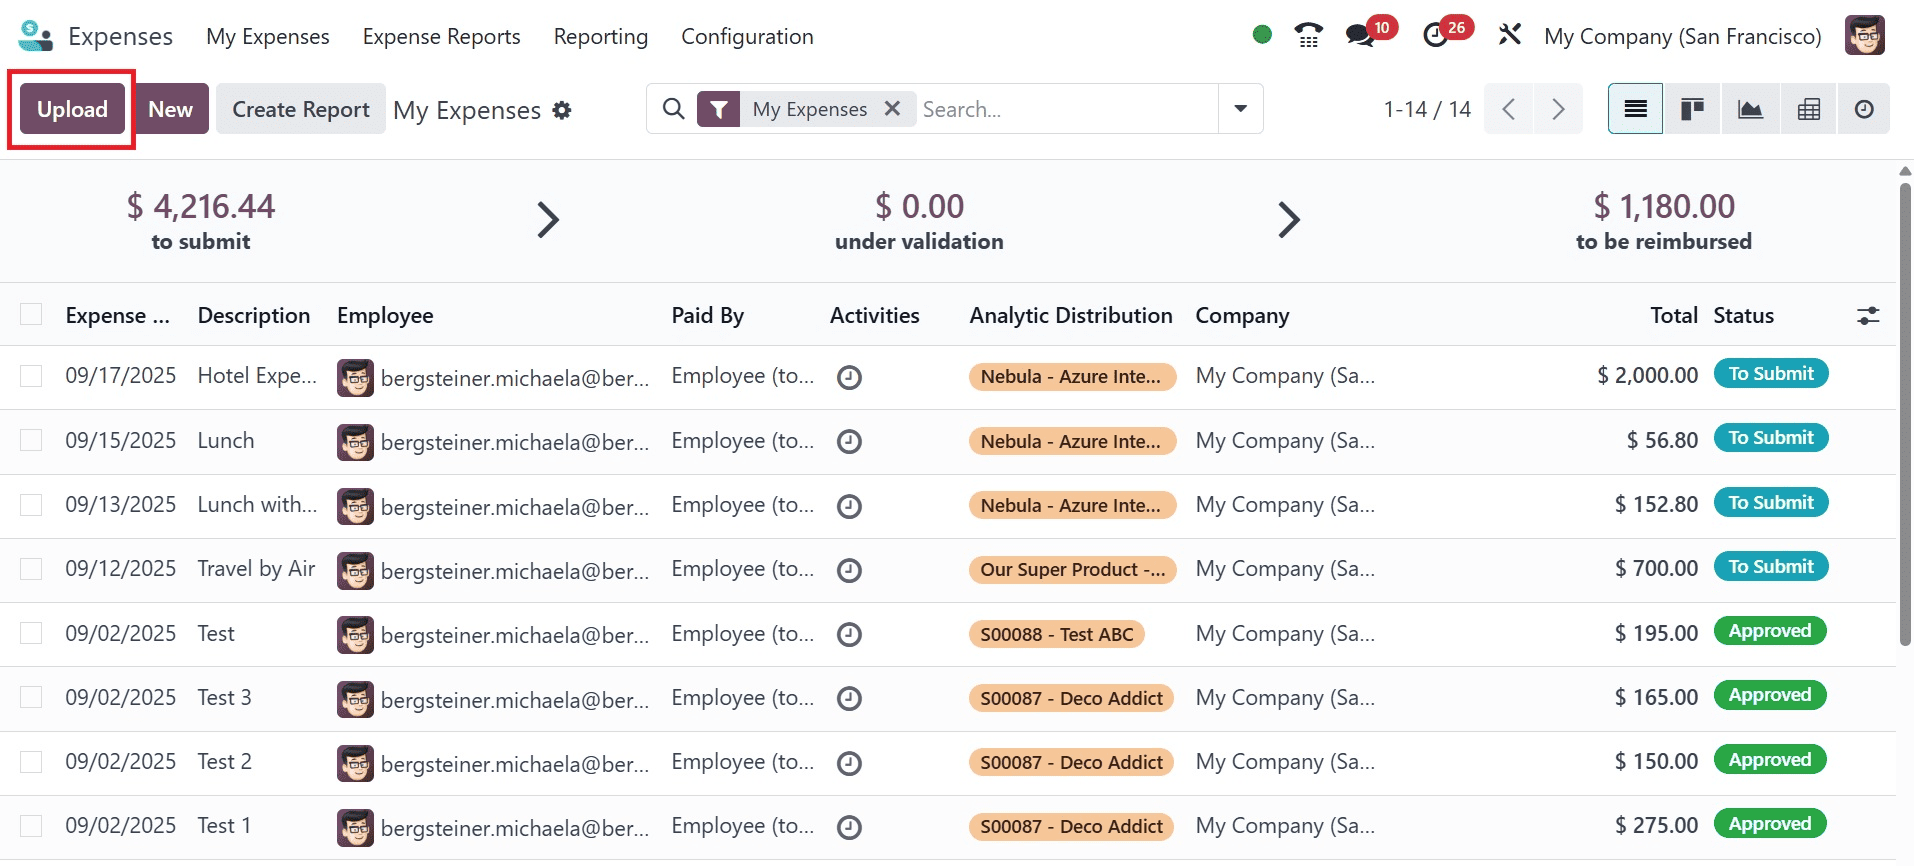Screen dimensions: 1914x866
Task: Click the activity clock for Test 1 row
Action: [x=849, y=827]
